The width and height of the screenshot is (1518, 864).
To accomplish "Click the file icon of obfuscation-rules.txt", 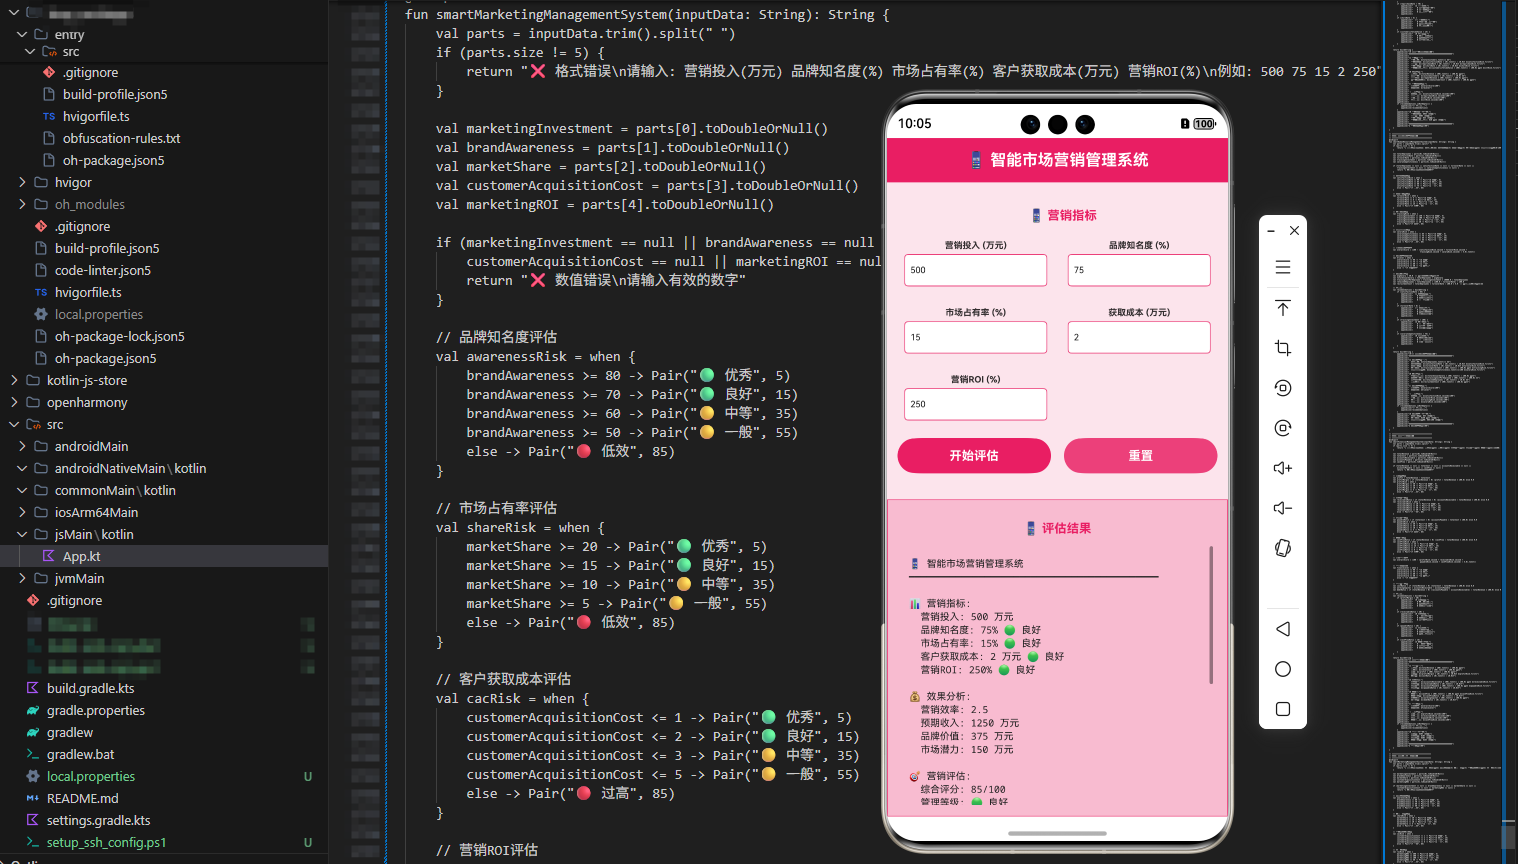I will pyautogui.click(x=49, y=138).
